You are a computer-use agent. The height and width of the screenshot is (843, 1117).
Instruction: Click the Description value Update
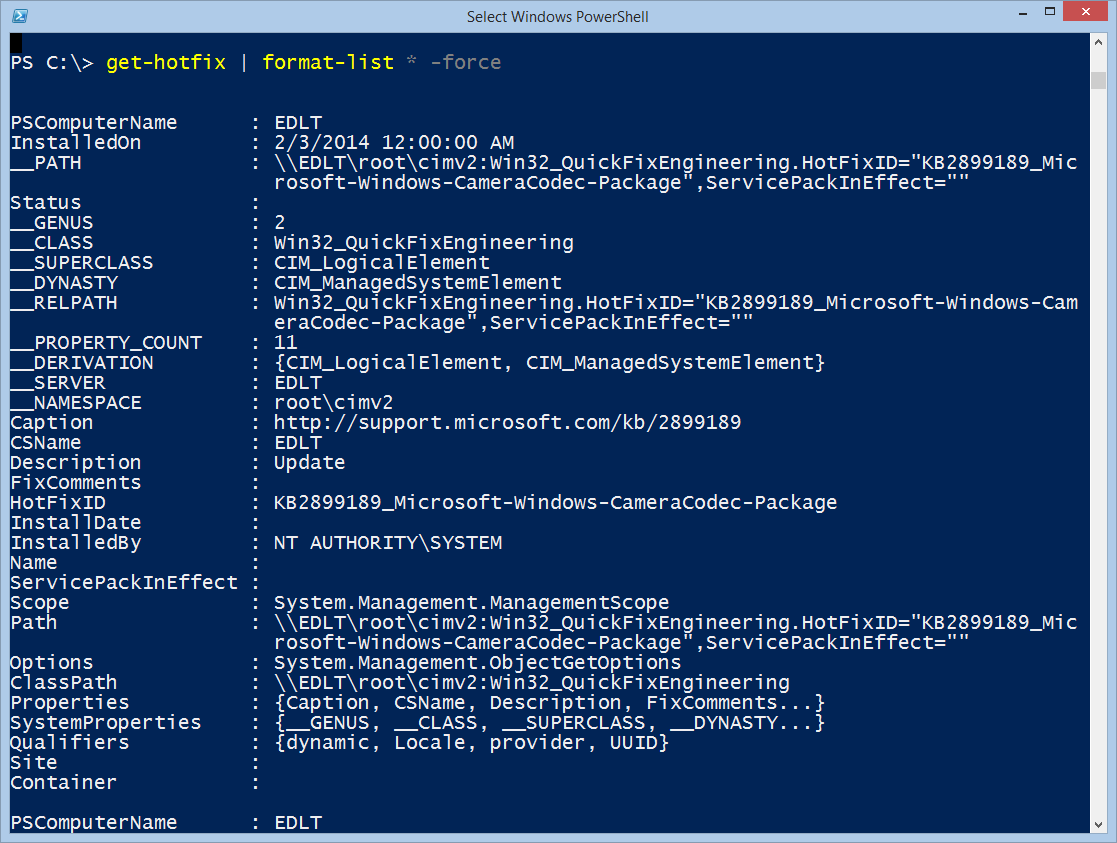click(308, 462)
